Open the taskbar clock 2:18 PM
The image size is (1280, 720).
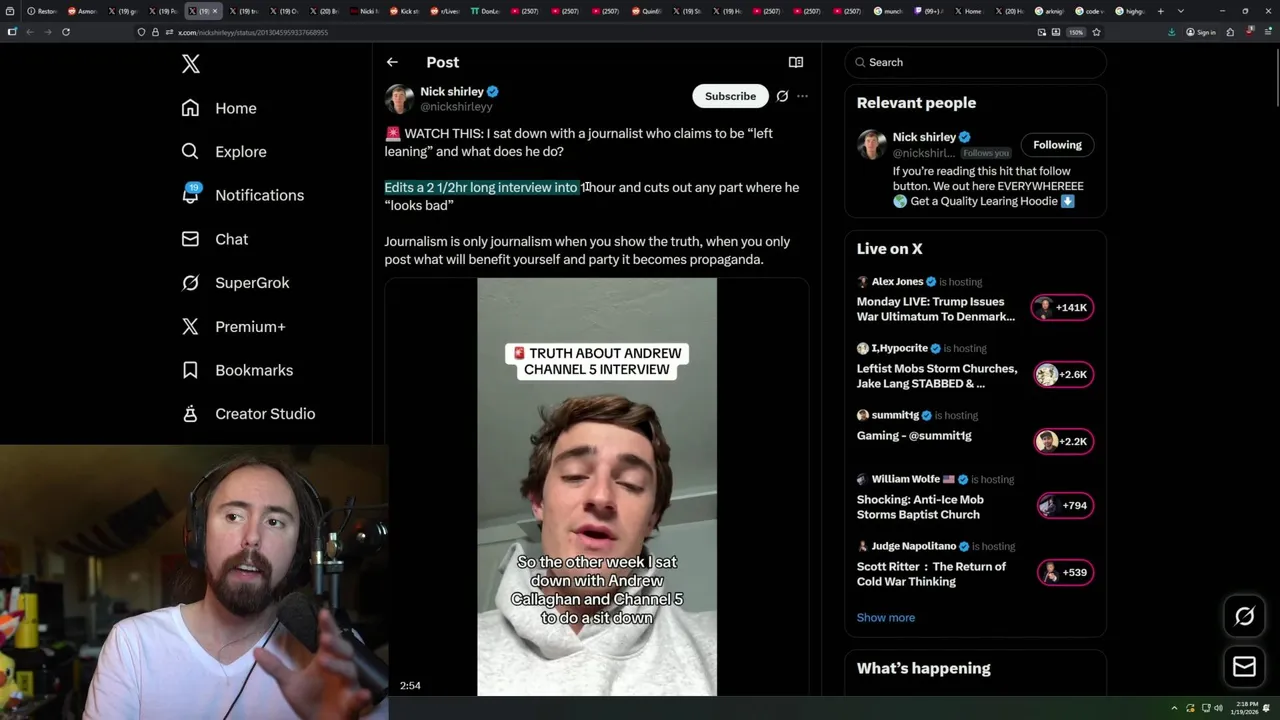1246,708
